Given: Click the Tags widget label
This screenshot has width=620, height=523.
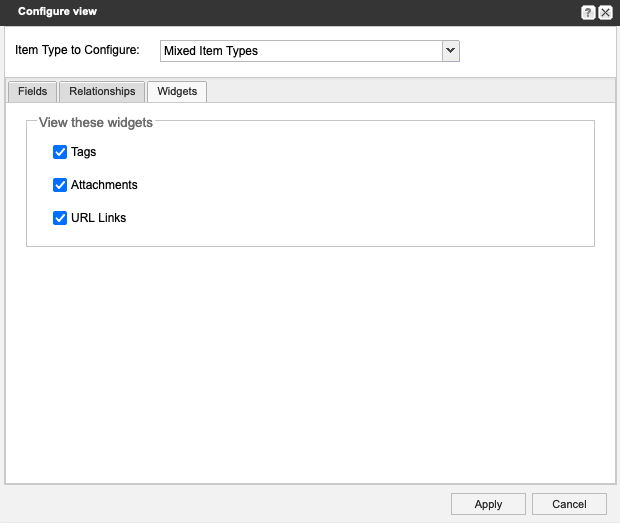Looking at the screenshot, I should [x=84, y=152].
